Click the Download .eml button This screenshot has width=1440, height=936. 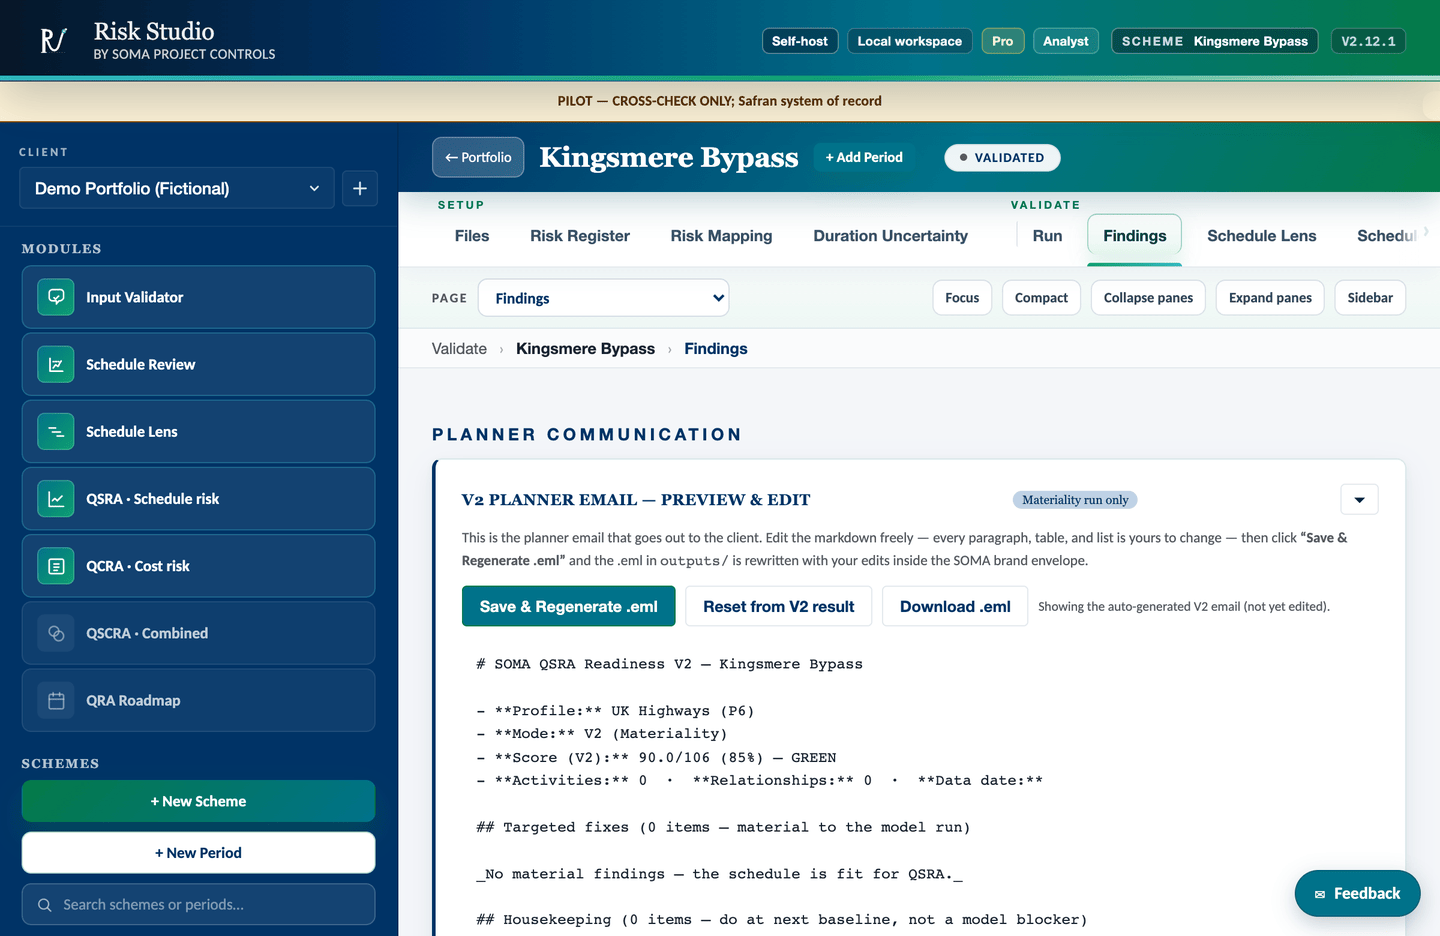[x=955, y=607]
